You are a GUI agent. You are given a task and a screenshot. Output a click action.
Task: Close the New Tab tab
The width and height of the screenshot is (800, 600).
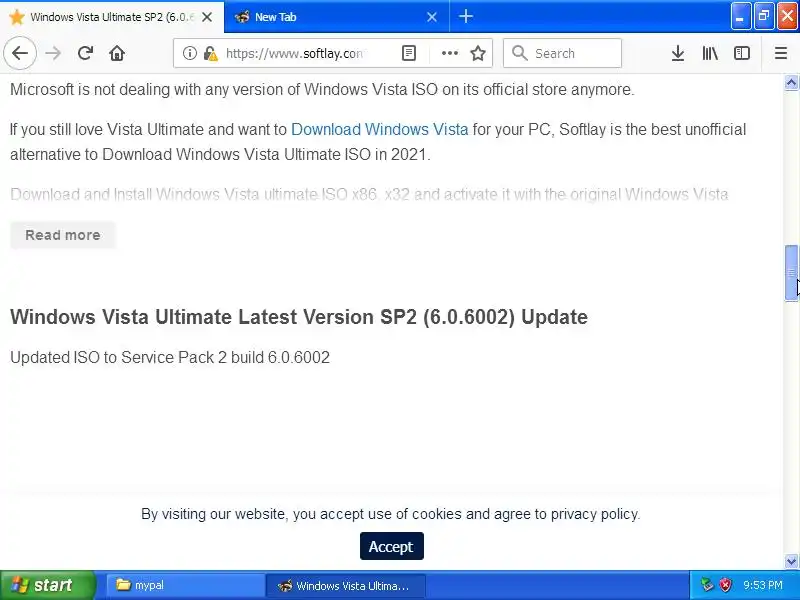(x=432, y=17)
